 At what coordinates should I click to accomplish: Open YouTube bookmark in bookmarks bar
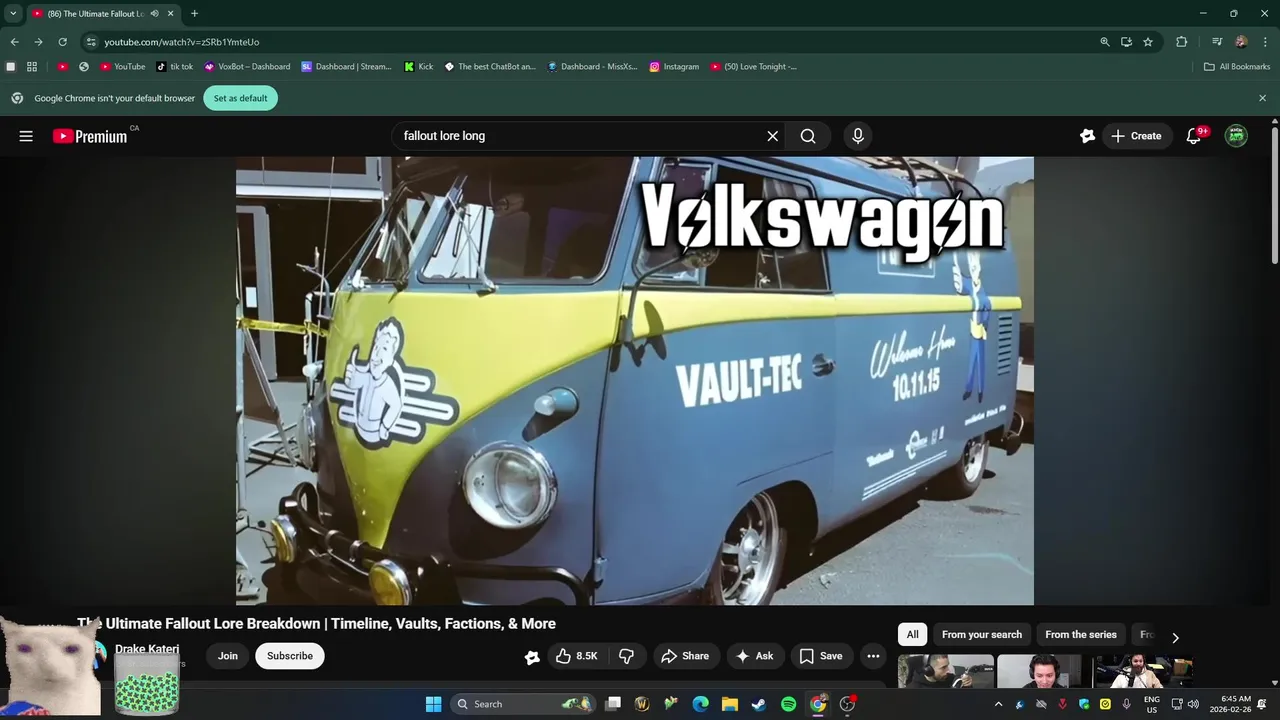point(123,67)
